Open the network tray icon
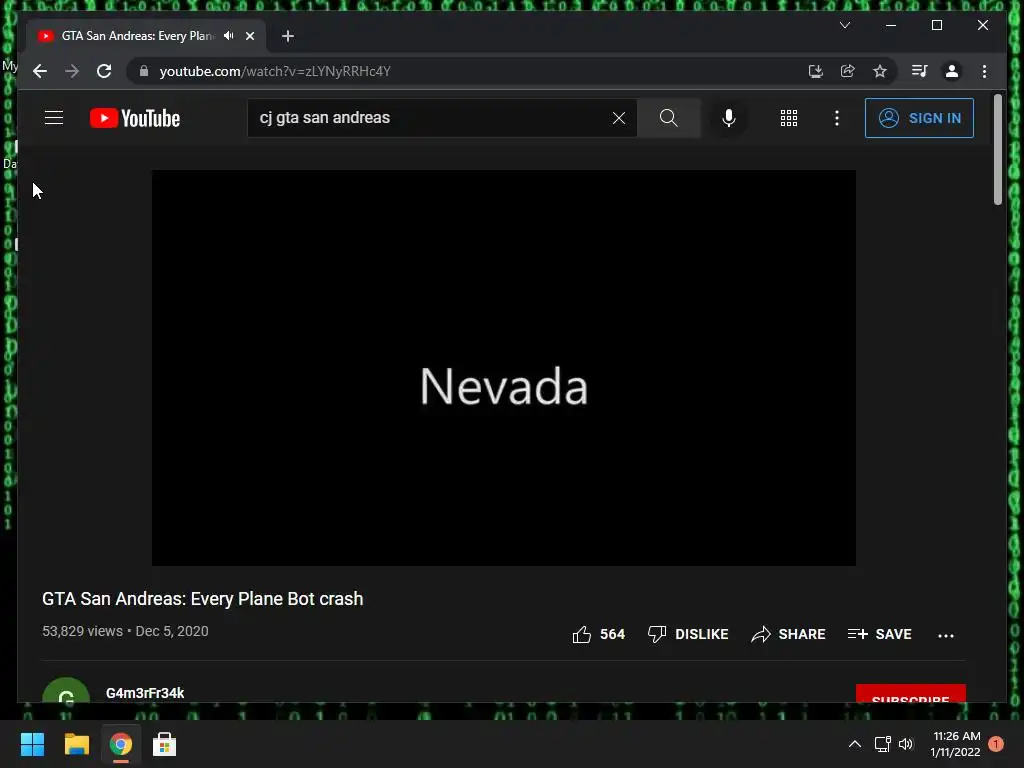Viewport: 1024px width, 768px height. tap(882, 744)
